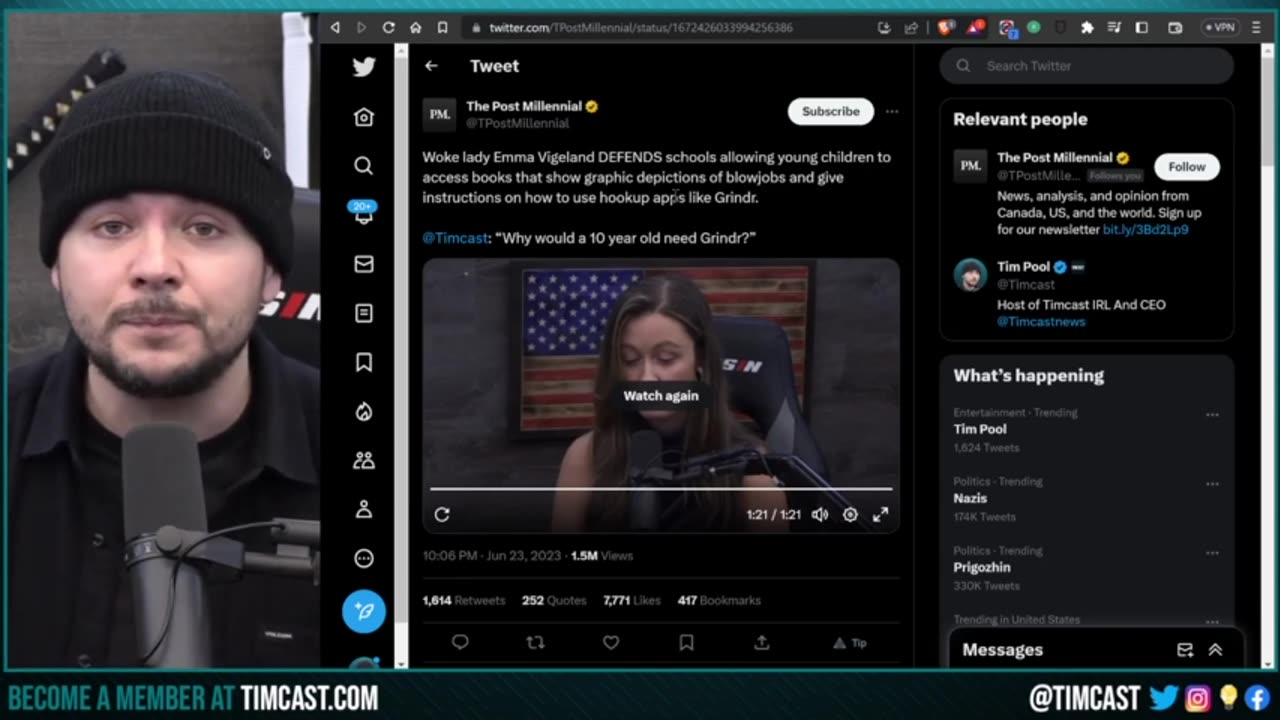Screen dimensions: 1280x720
Task: Reload the page in the browser
Action: click(388, 27)
